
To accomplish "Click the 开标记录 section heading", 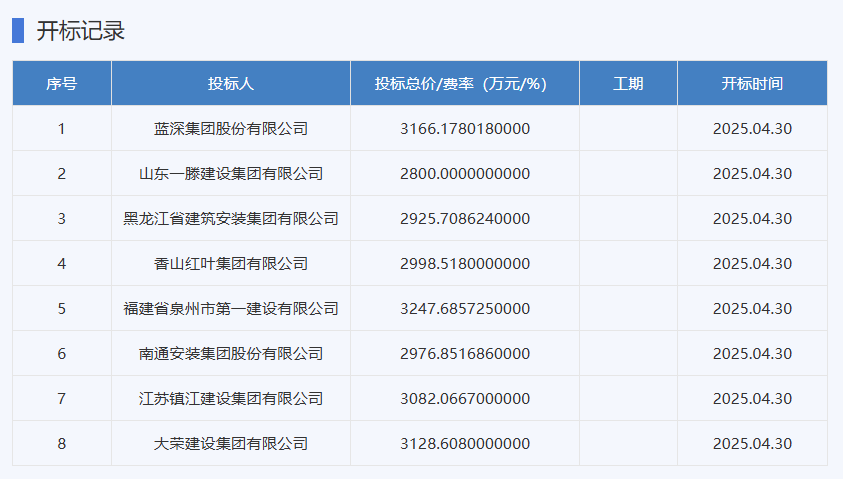I will click(81, 31).
